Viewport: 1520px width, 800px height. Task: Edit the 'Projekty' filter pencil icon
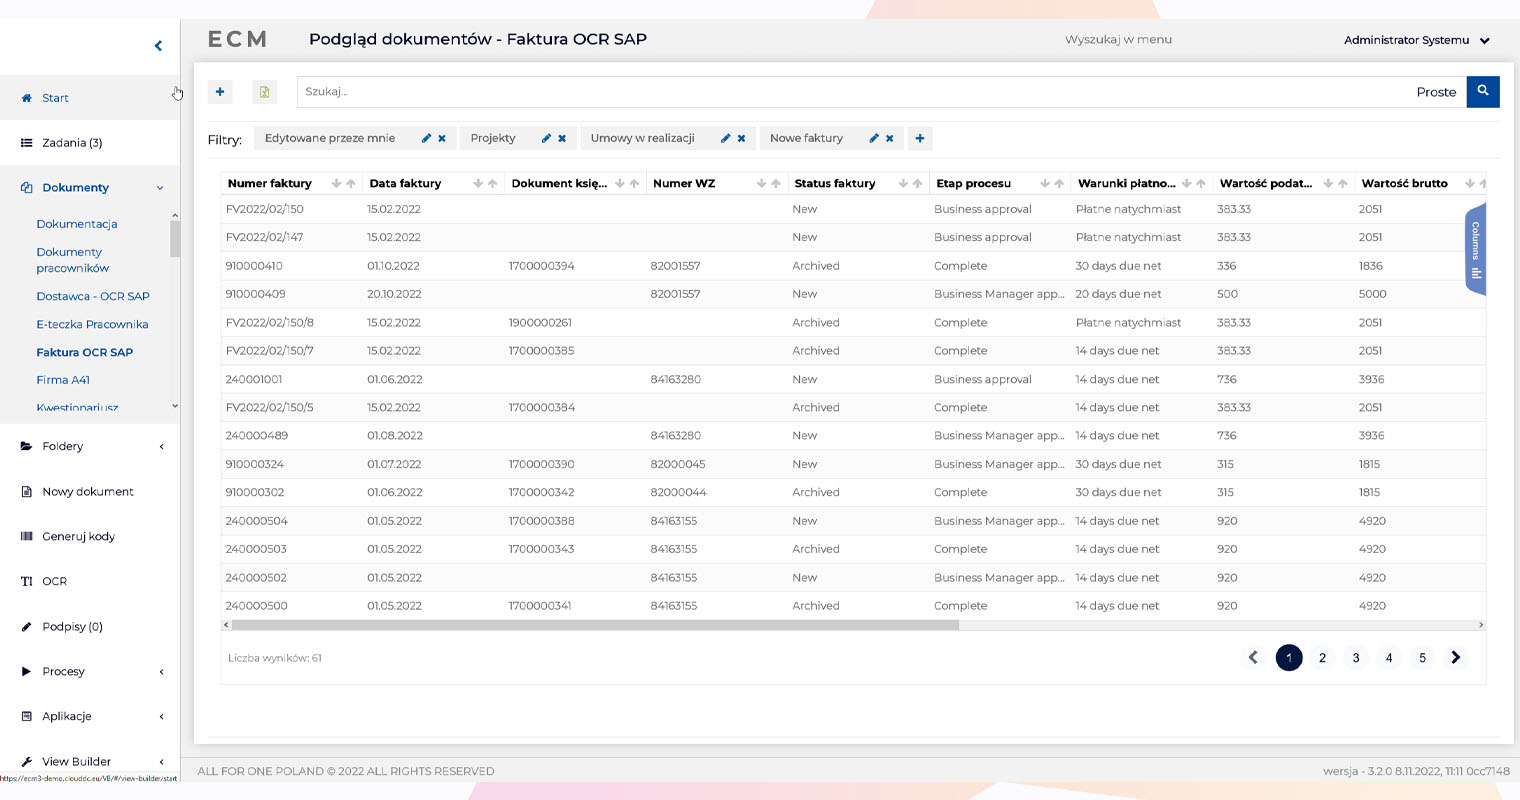tap(546, 139)
